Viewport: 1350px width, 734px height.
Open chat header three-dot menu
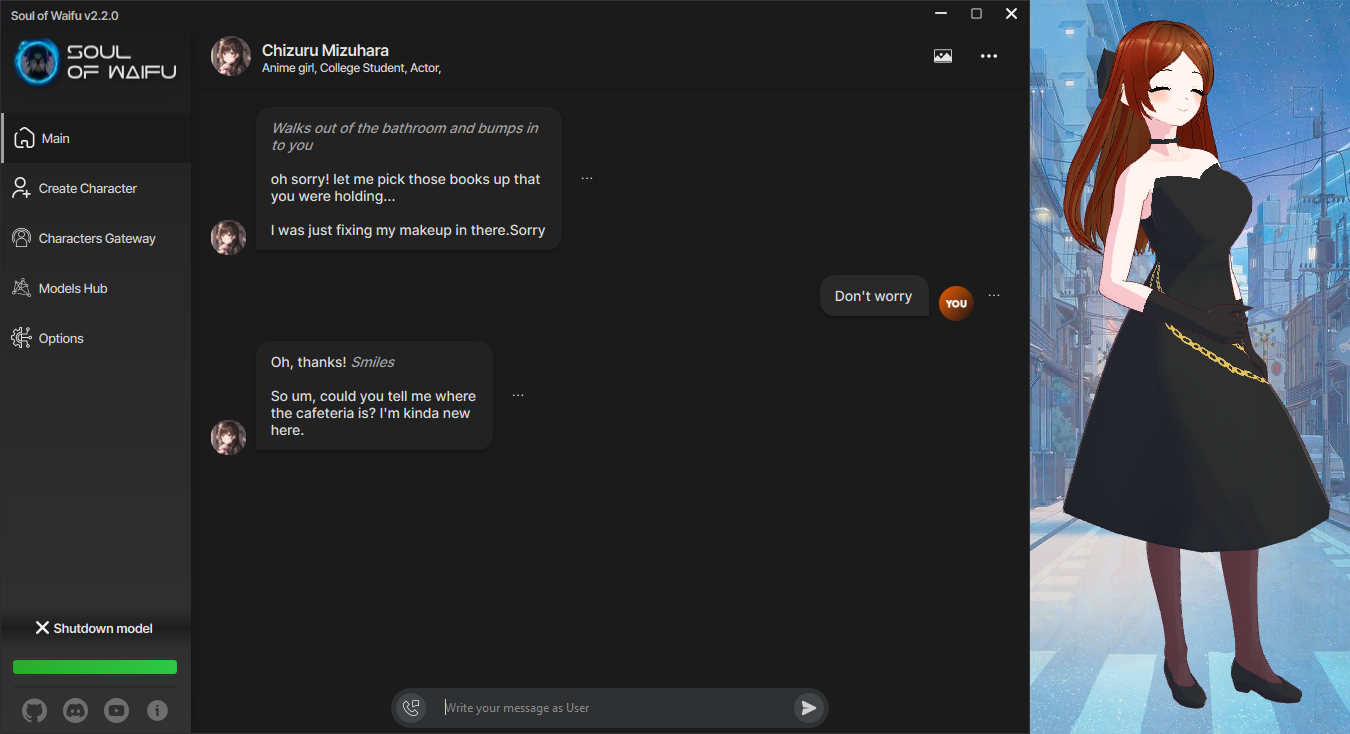(989, 56)
